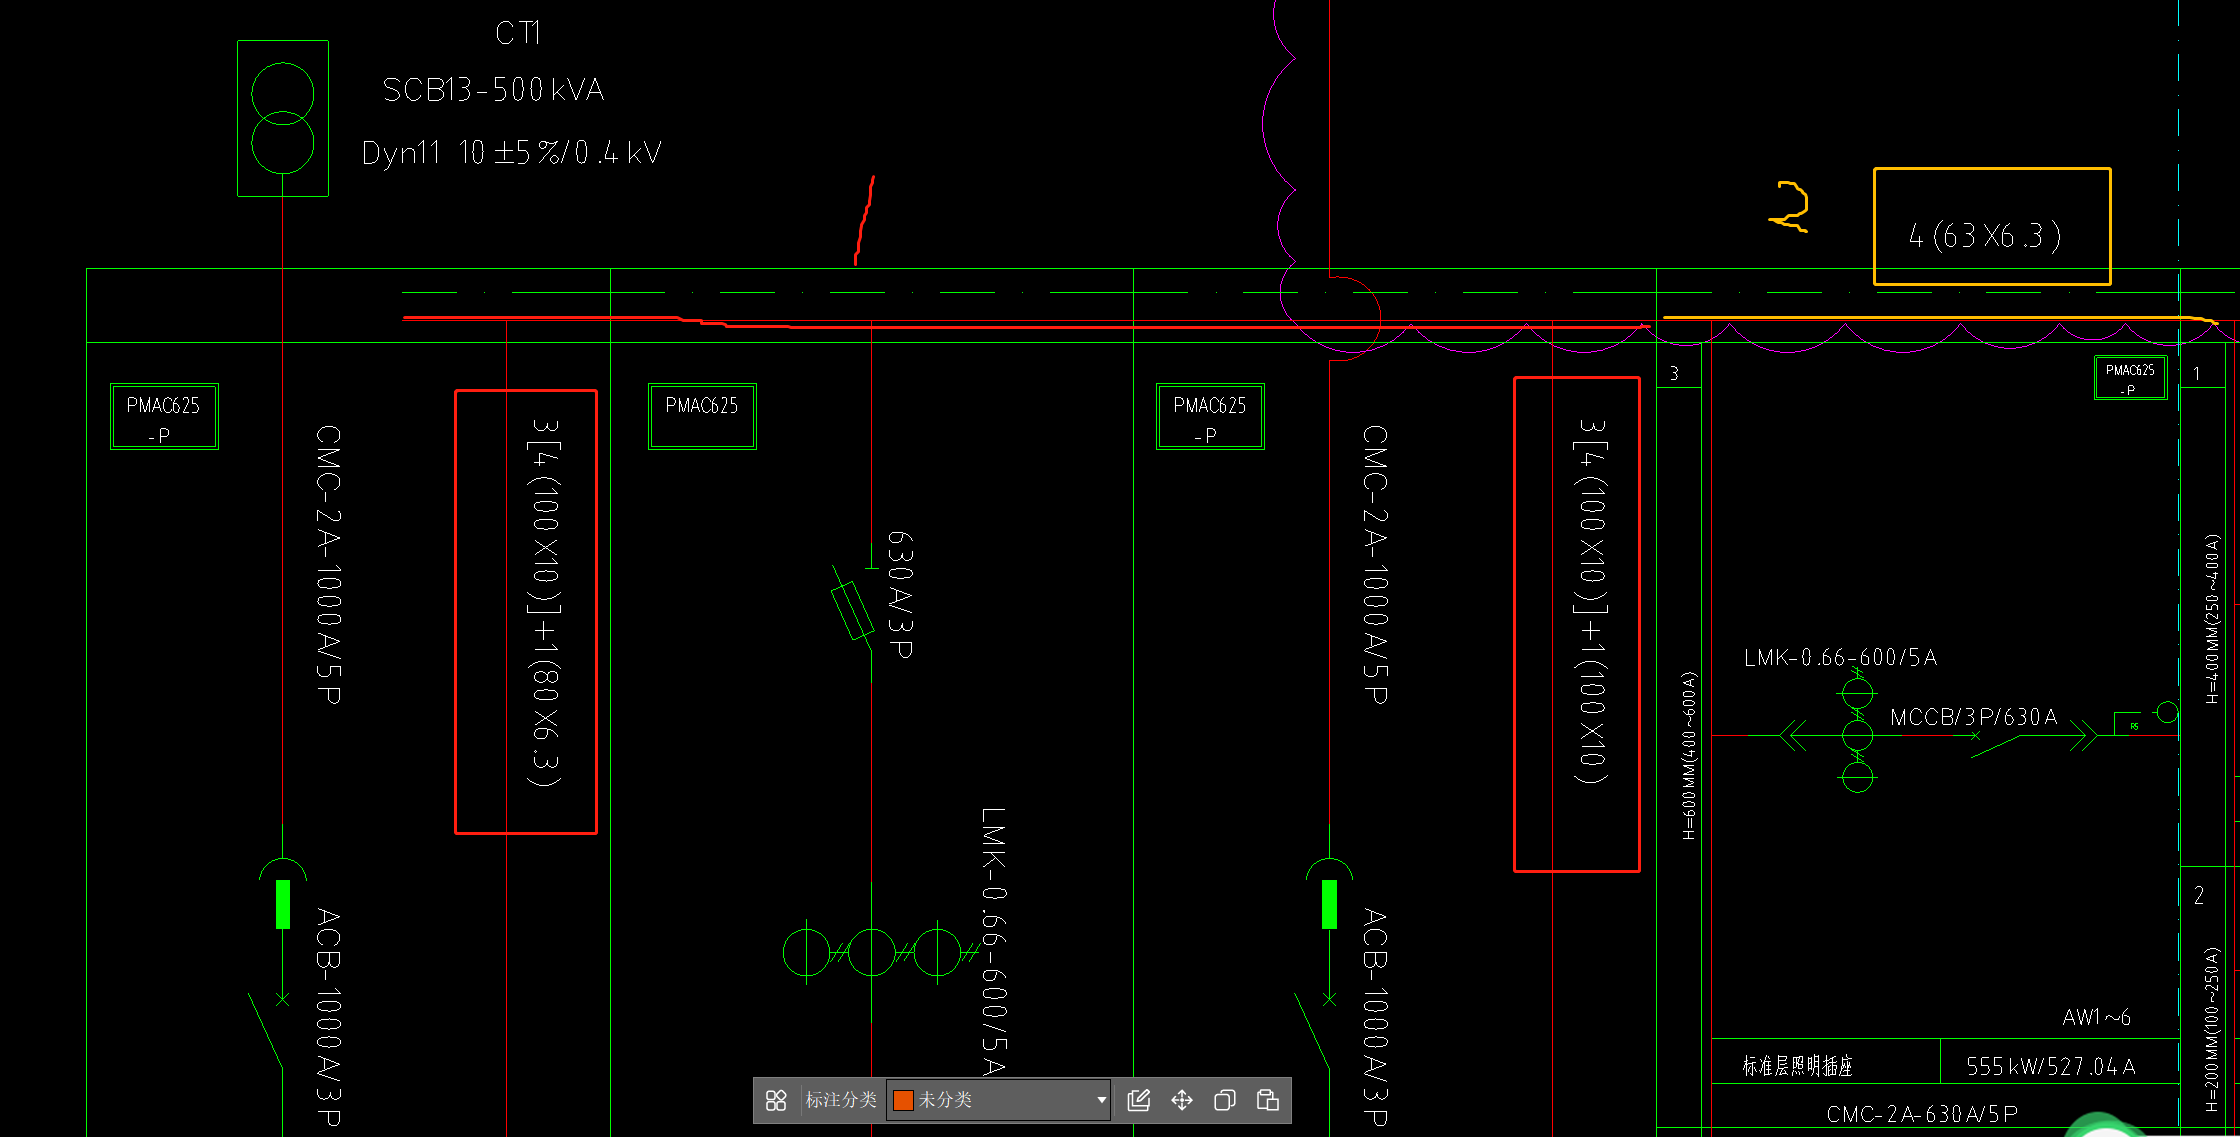The width and height of the screenshot is (2240, 1137).
Task: Click the 555kW/527.04A value
Action: [2050, 1067]
